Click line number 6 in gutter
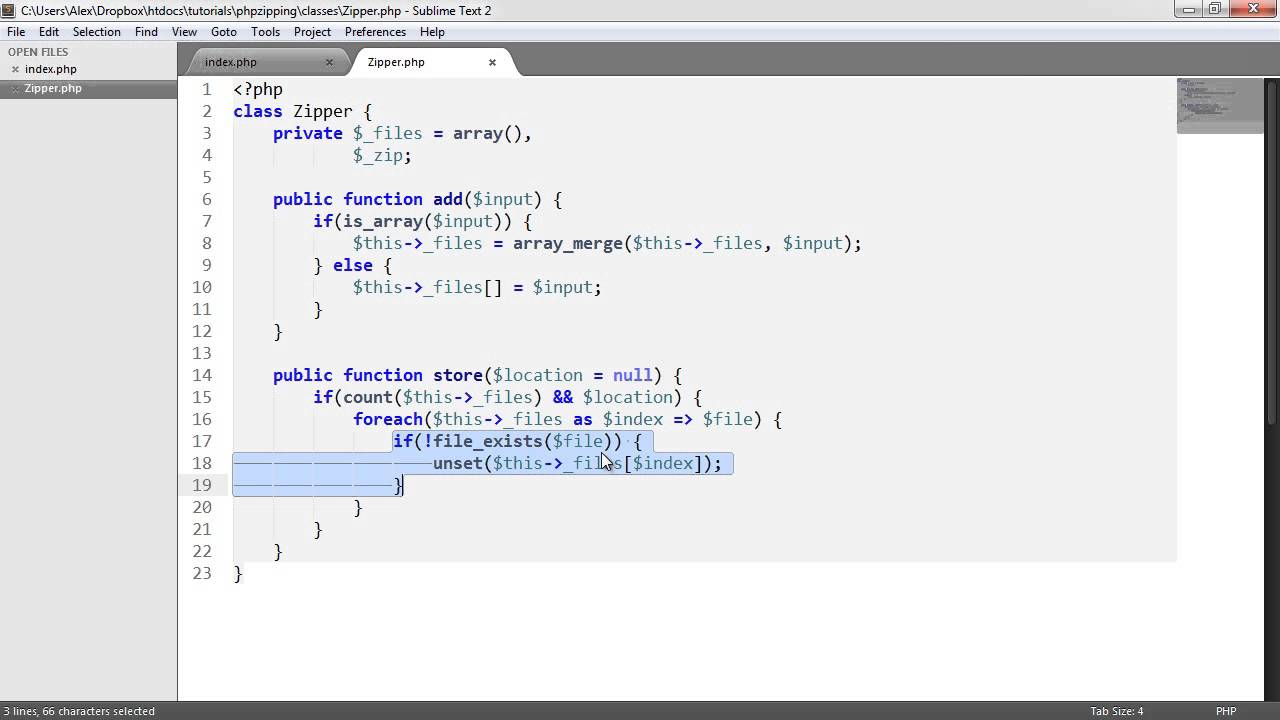Viewport: 1280px width, 720px height. point(207,199)
